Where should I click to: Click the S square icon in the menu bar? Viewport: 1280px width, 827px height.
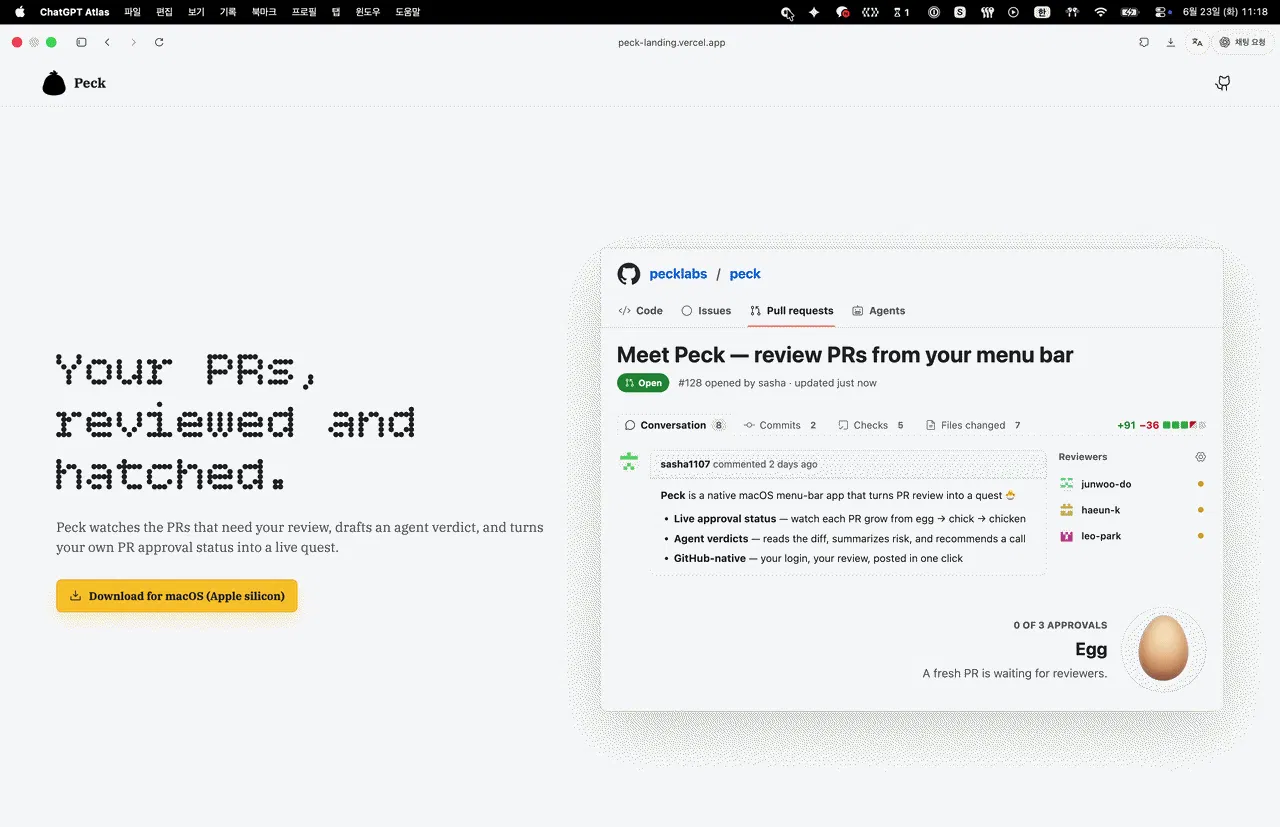(960, 12)
